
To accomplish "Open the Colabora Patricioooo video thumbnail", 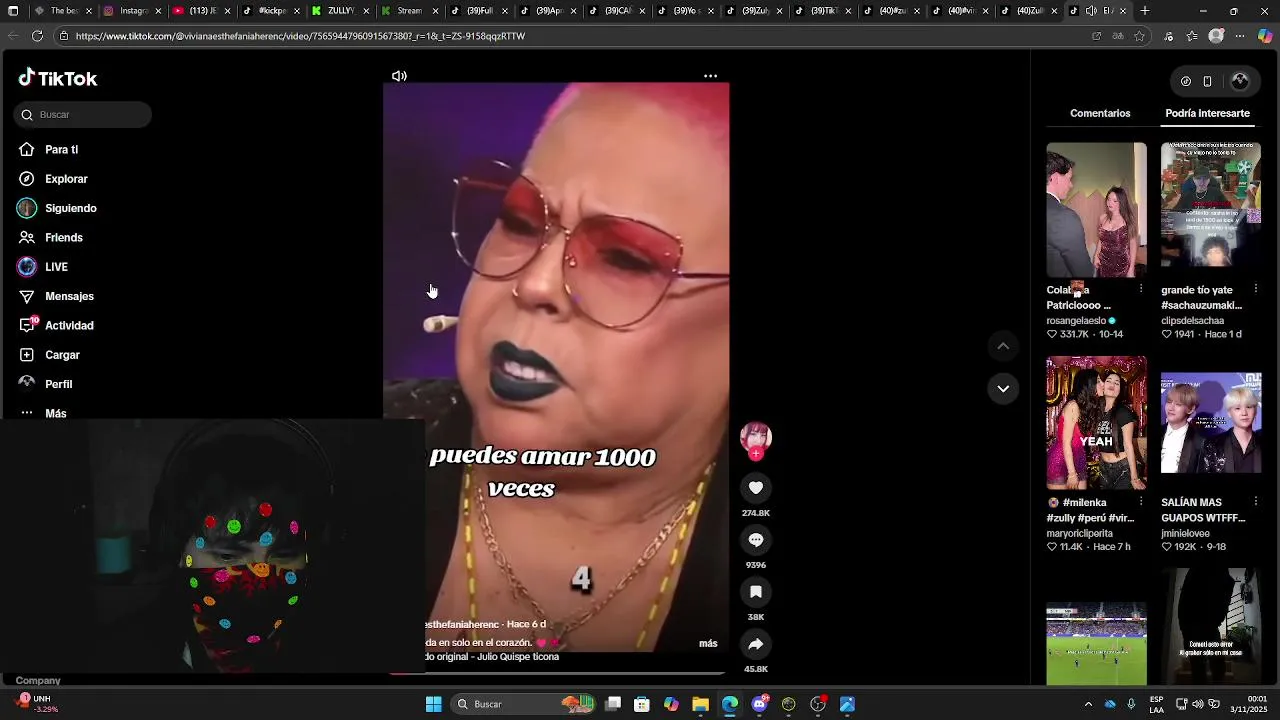I will pyautogui.click(x=1097, y=210).
